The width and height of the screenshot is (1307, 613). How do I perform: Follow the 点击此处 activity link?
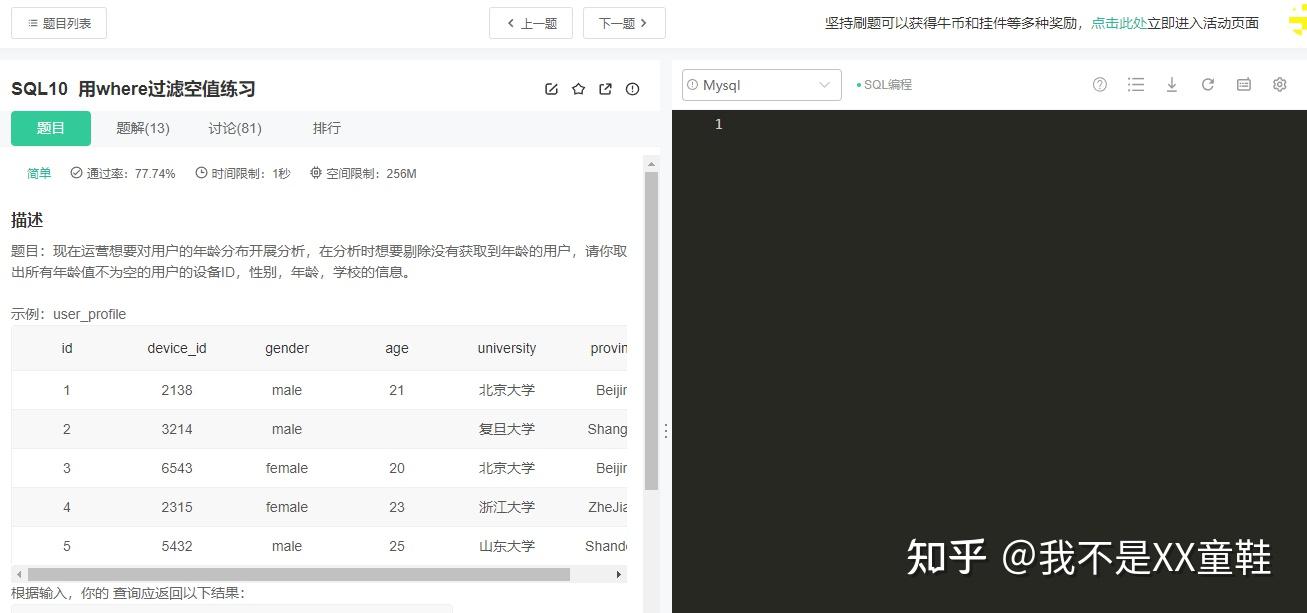pos(1119,23)
